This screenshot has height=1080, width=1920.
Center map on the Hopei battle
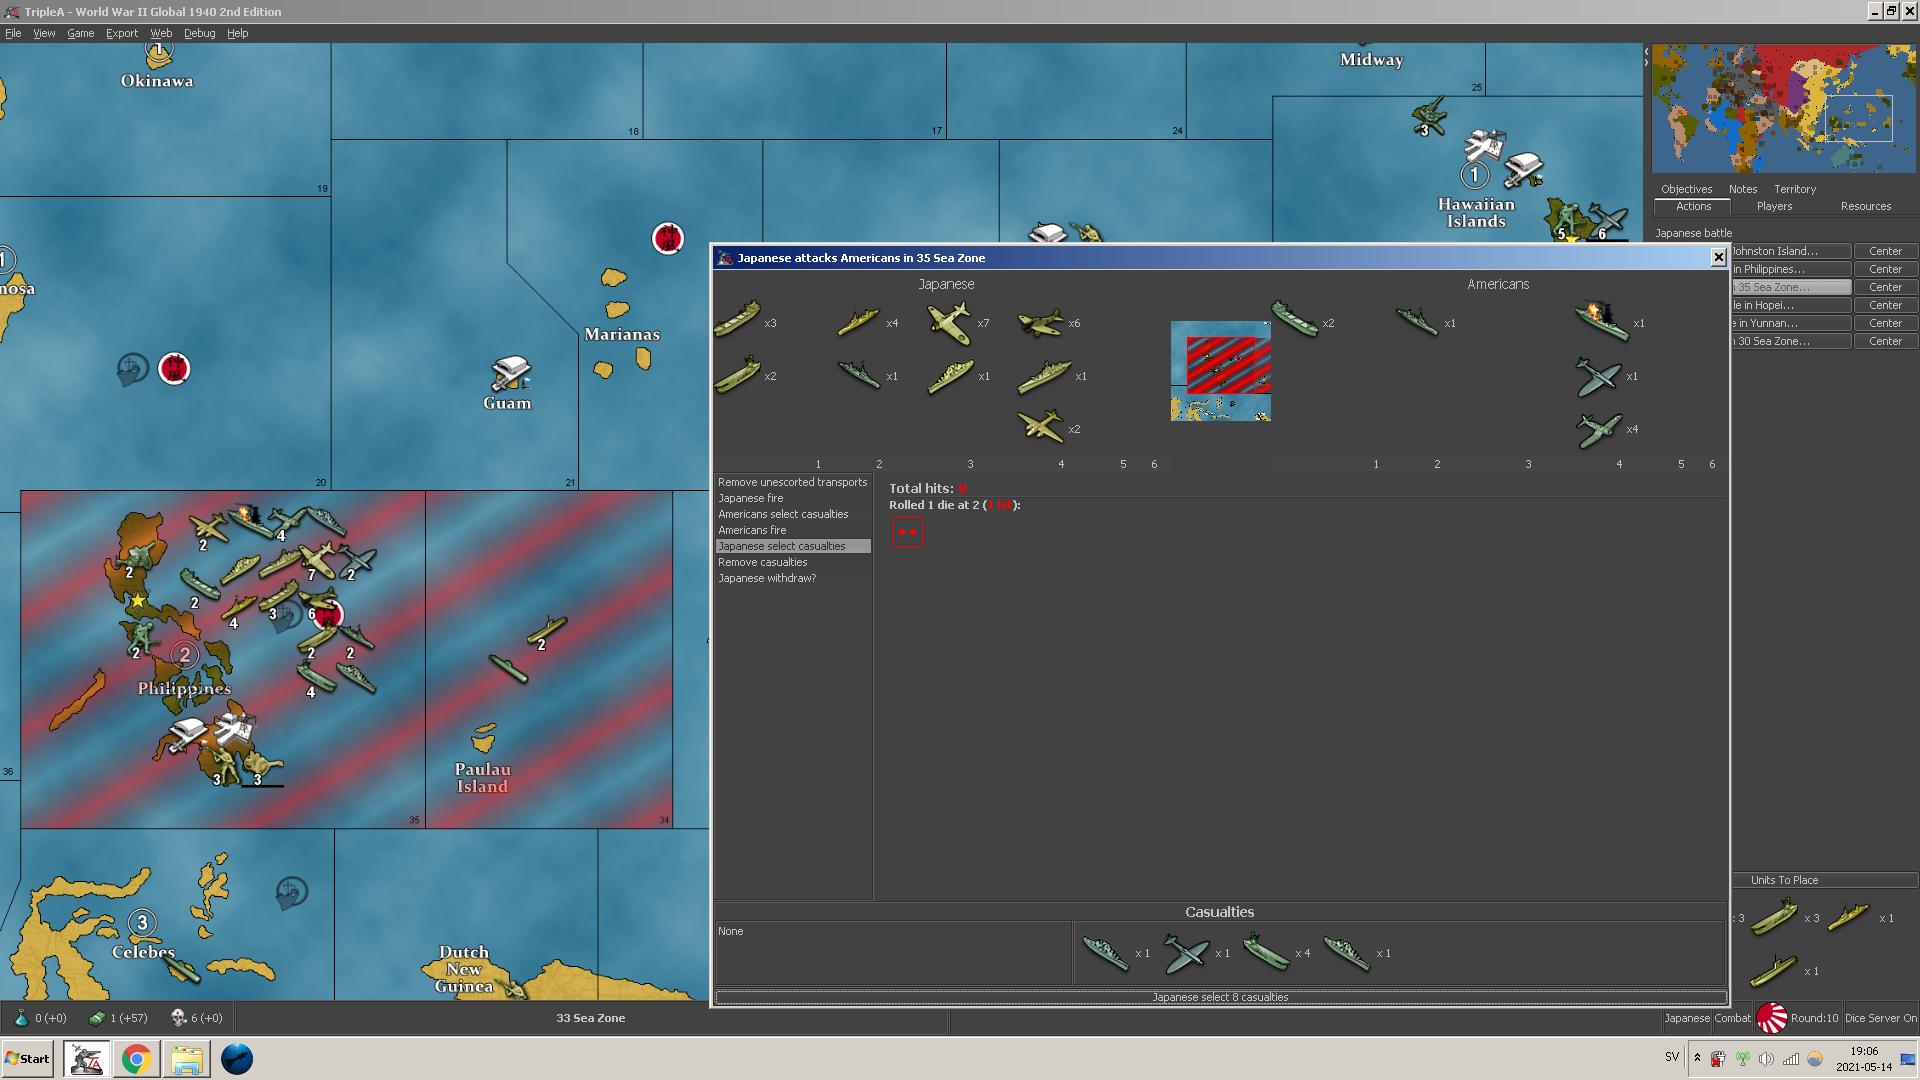[1885, 305]
